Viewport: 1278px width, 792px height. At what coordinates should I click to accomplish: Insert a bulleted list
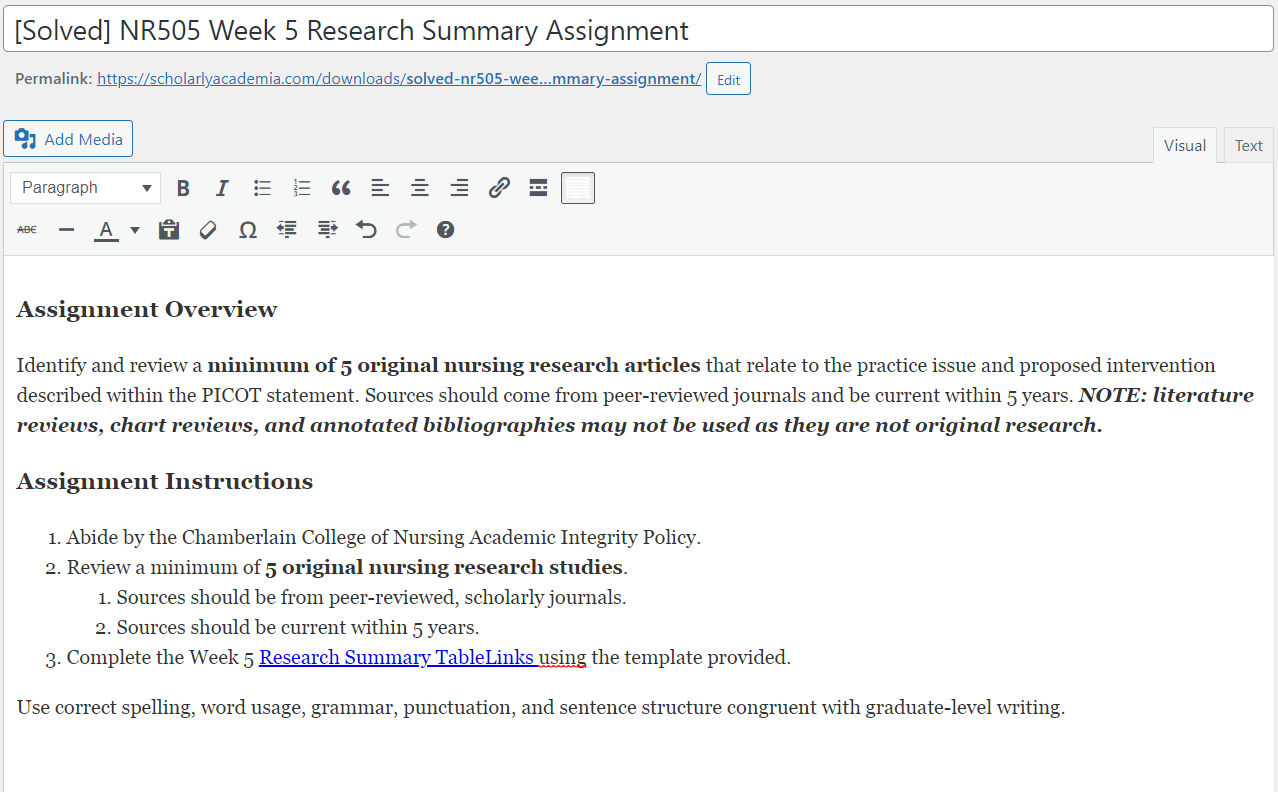[x=262, y=188]
